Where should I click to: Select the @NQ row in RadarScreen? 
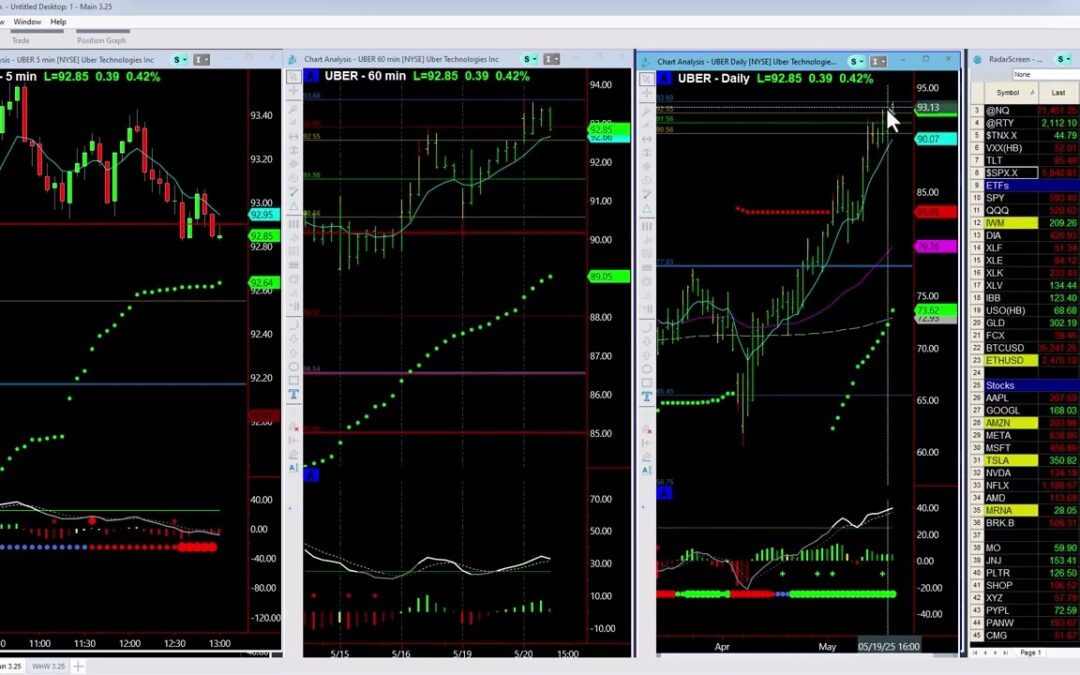(x=1025, y=110)
